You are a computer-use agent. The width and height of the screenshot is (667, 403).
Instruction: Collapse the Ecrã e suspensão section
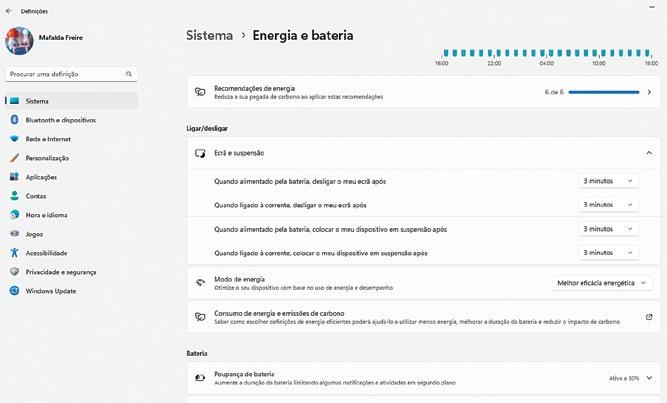click(x=649, y=153)
